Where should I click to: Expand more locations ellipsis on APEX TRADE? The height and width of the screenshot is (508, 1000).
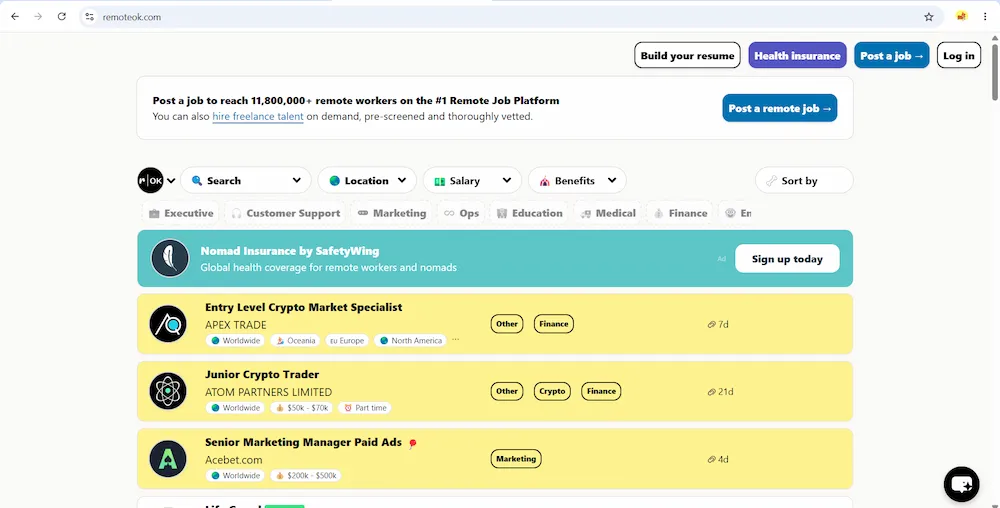455,340
